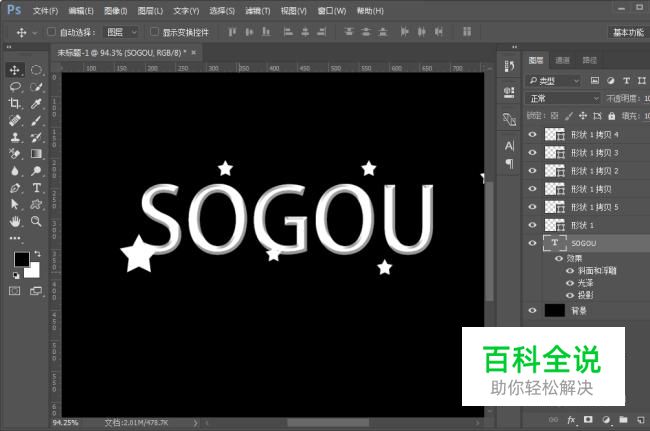This screenshot has width=650, height=431.
Task: Select the Path Selection tool
Action: (15, 204)
